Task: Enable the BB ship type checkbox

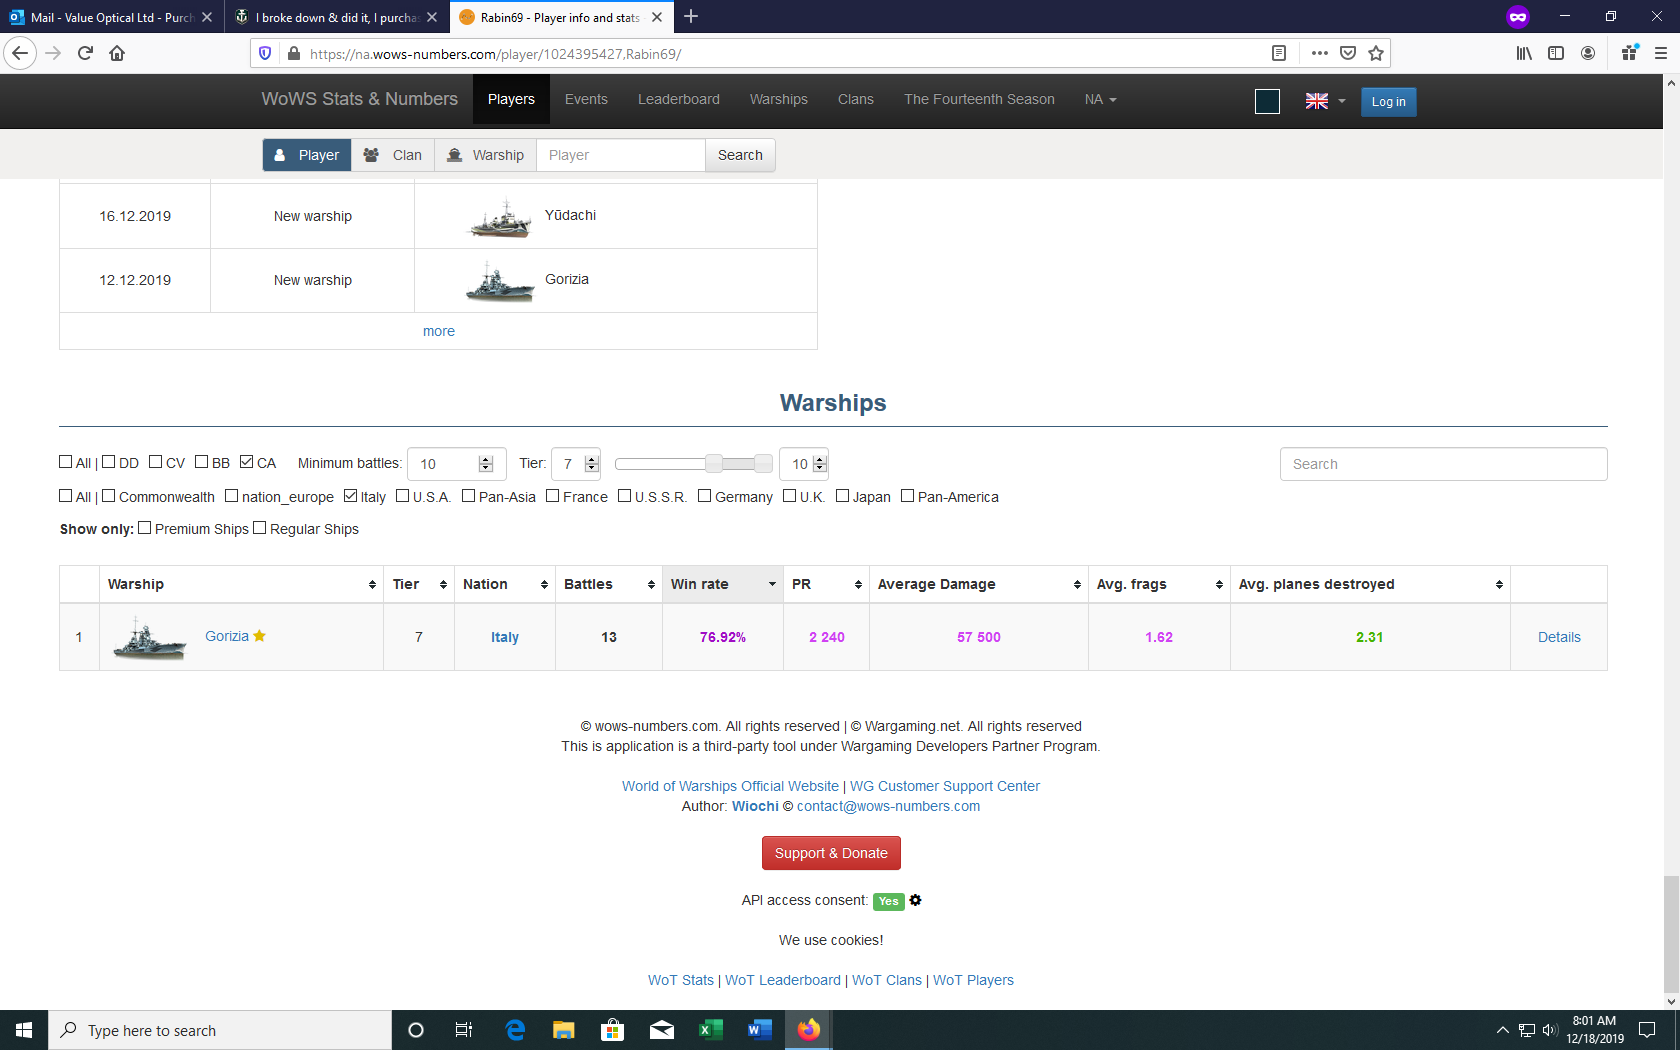Action: (x=202, y=462)
